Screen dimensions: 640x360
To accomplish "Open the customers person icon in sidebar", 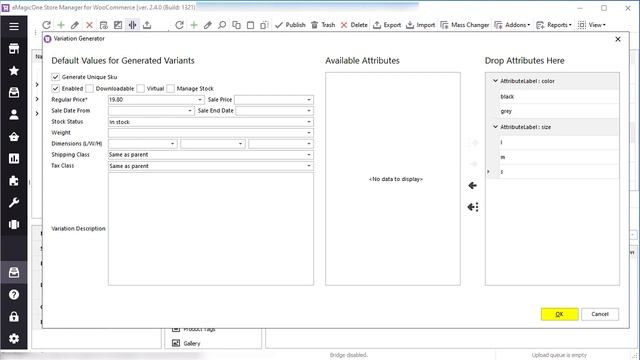I will (x=14, y=115).
